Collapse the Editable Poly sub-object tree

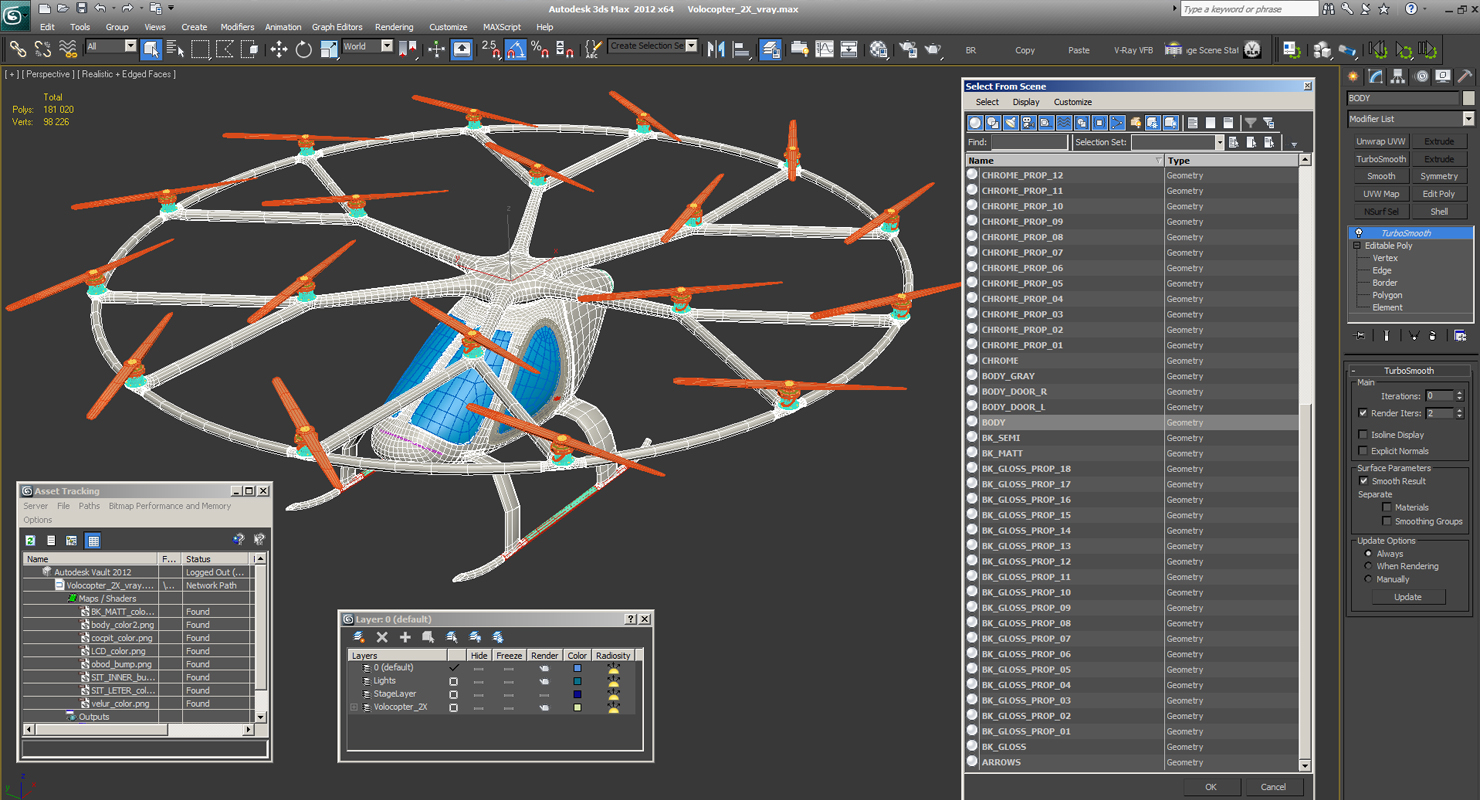coord(1357,246)
